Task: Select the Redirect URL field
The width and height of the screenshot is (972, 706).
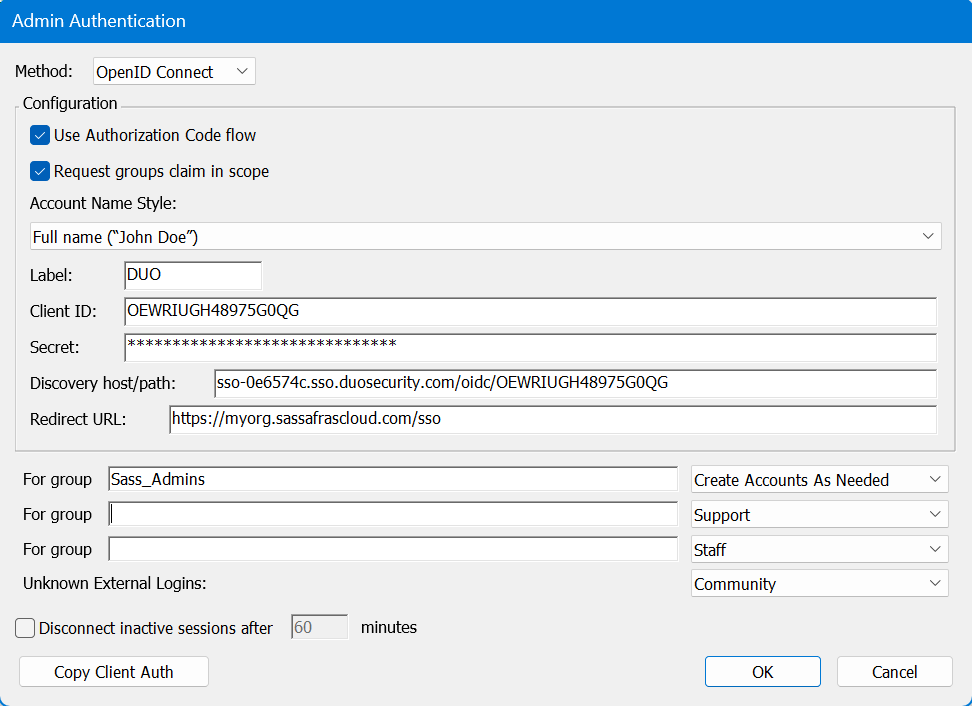Action: (552, 419)
